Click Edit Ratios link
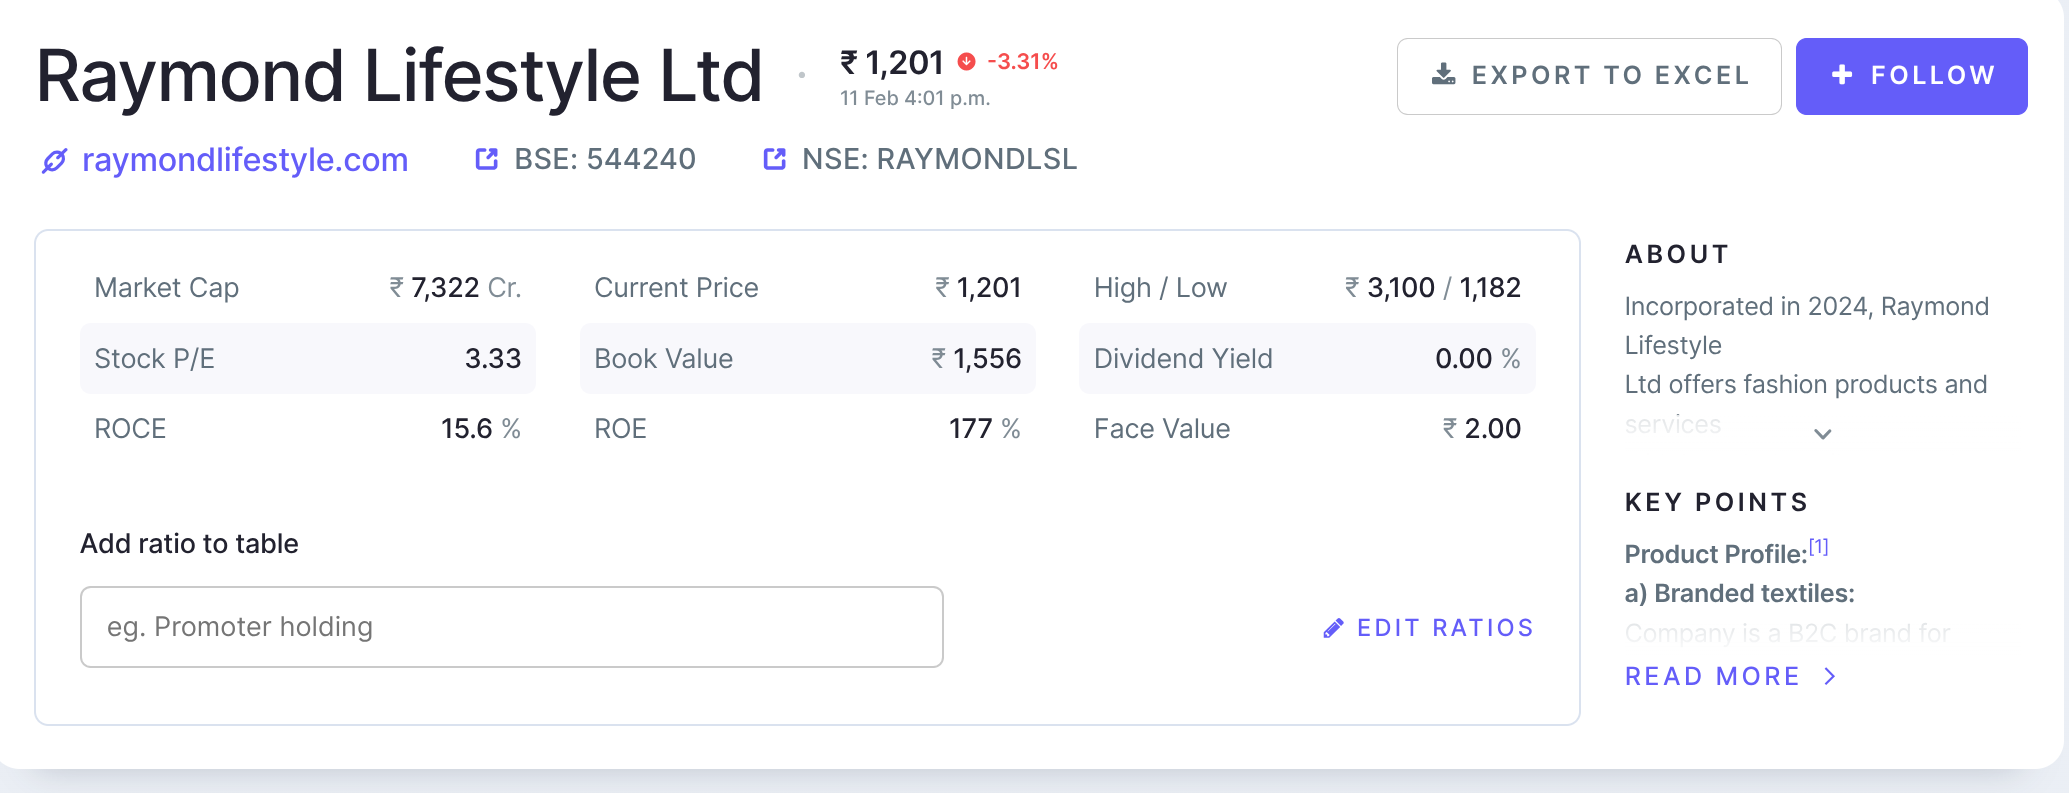This screenshot has width=2069, height=793. 1444,628
